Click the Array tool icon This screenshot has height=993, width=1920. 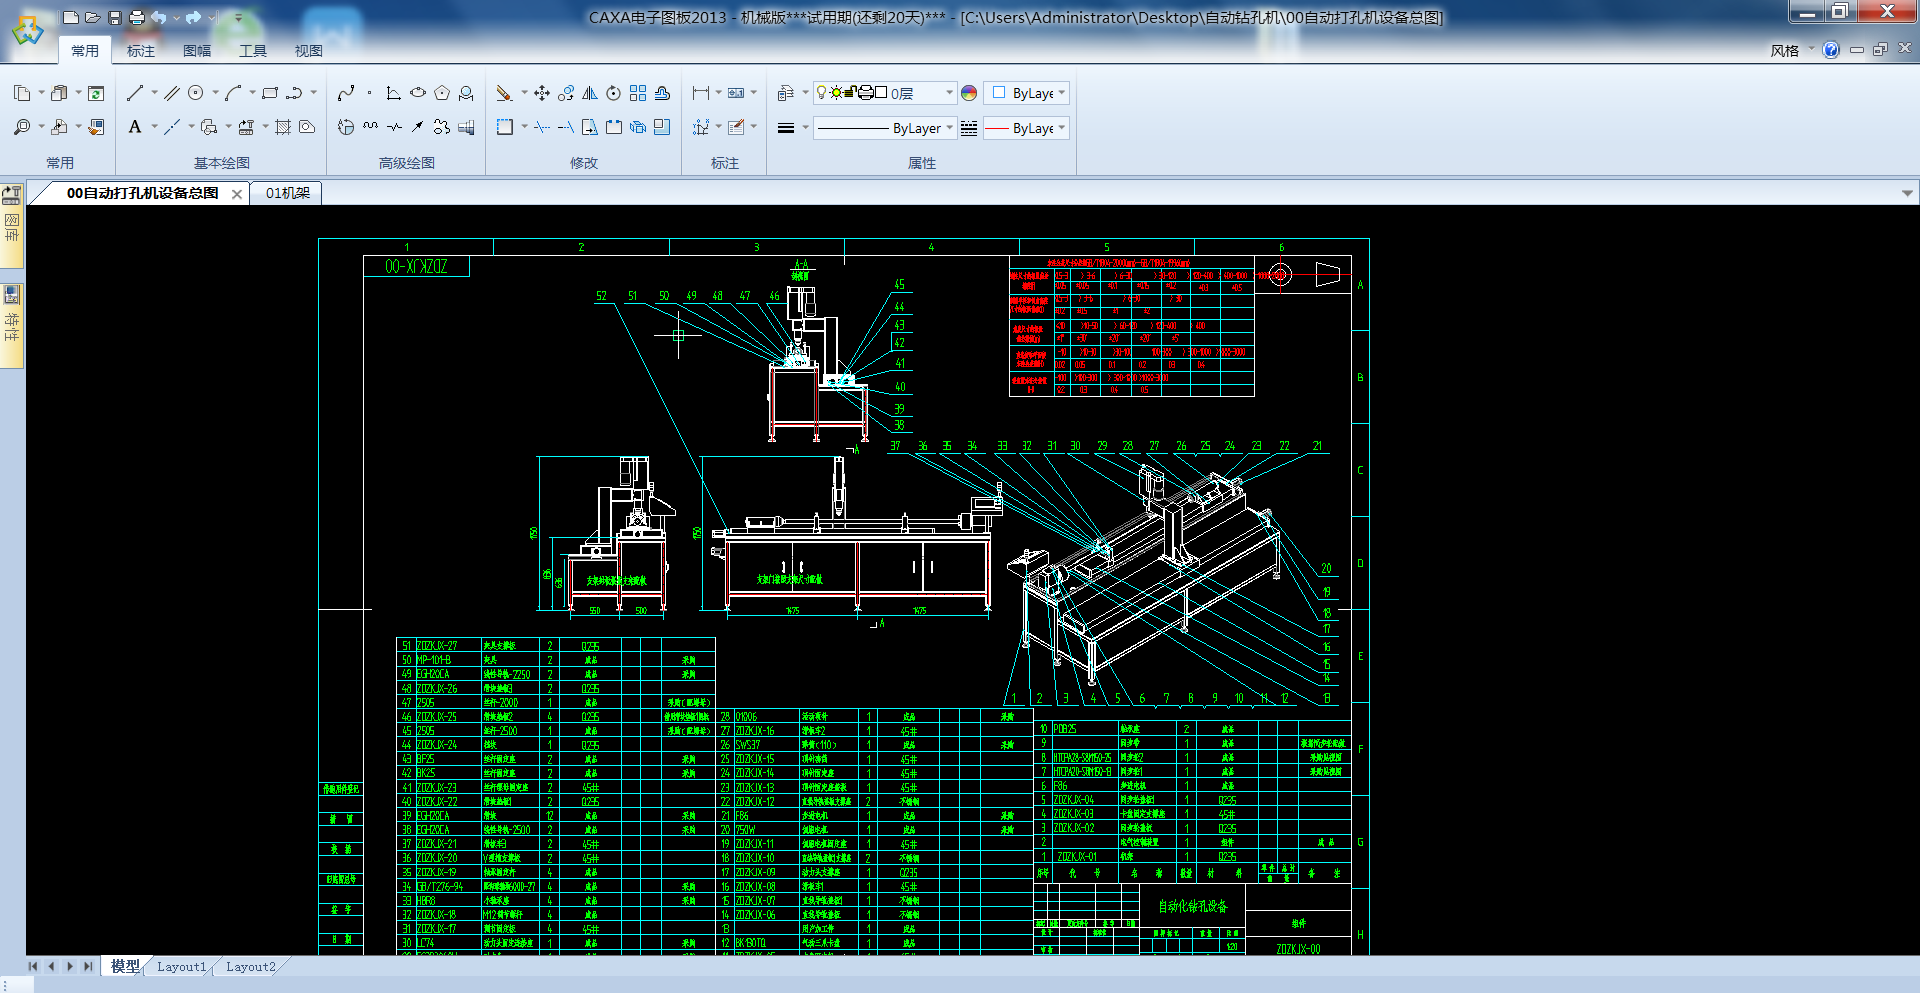point(638,93)
